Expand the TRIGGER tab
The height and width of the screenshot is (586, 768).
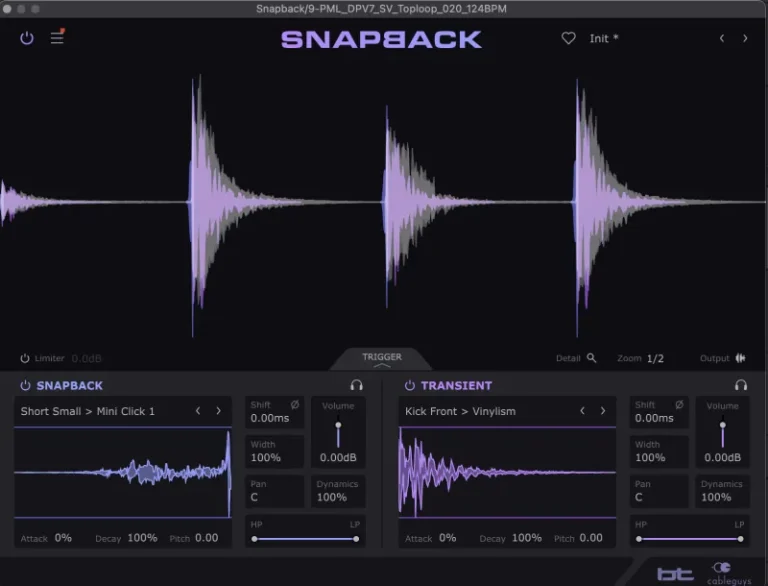[382, 359]
